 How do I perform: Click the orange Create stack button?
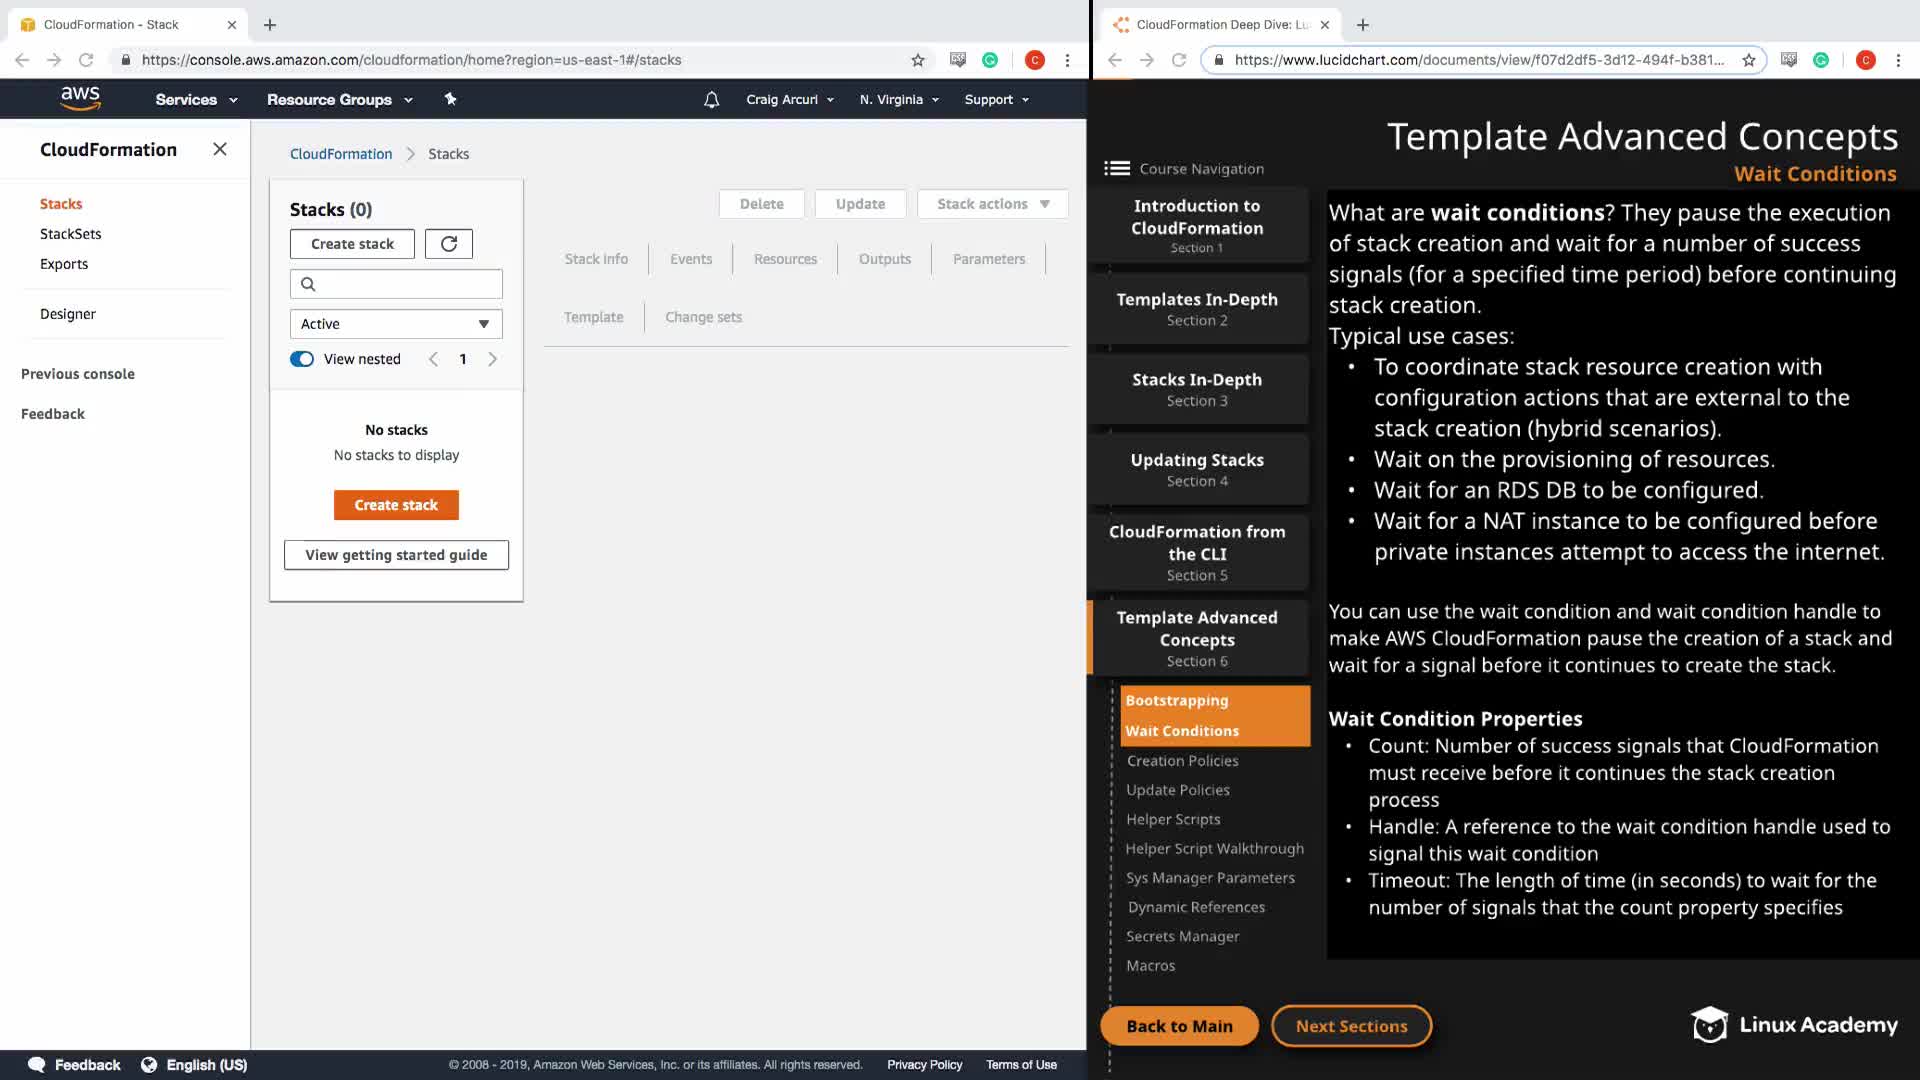point(396,505)
